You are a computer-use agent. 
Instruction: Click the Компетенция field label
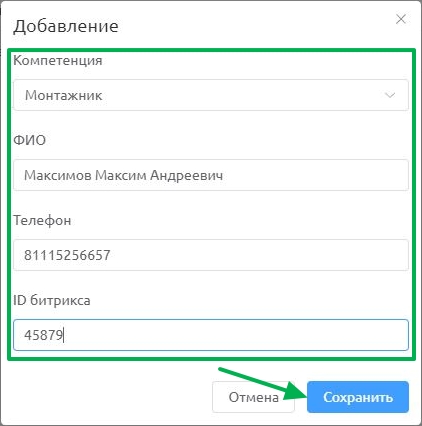tap(58, 61)
